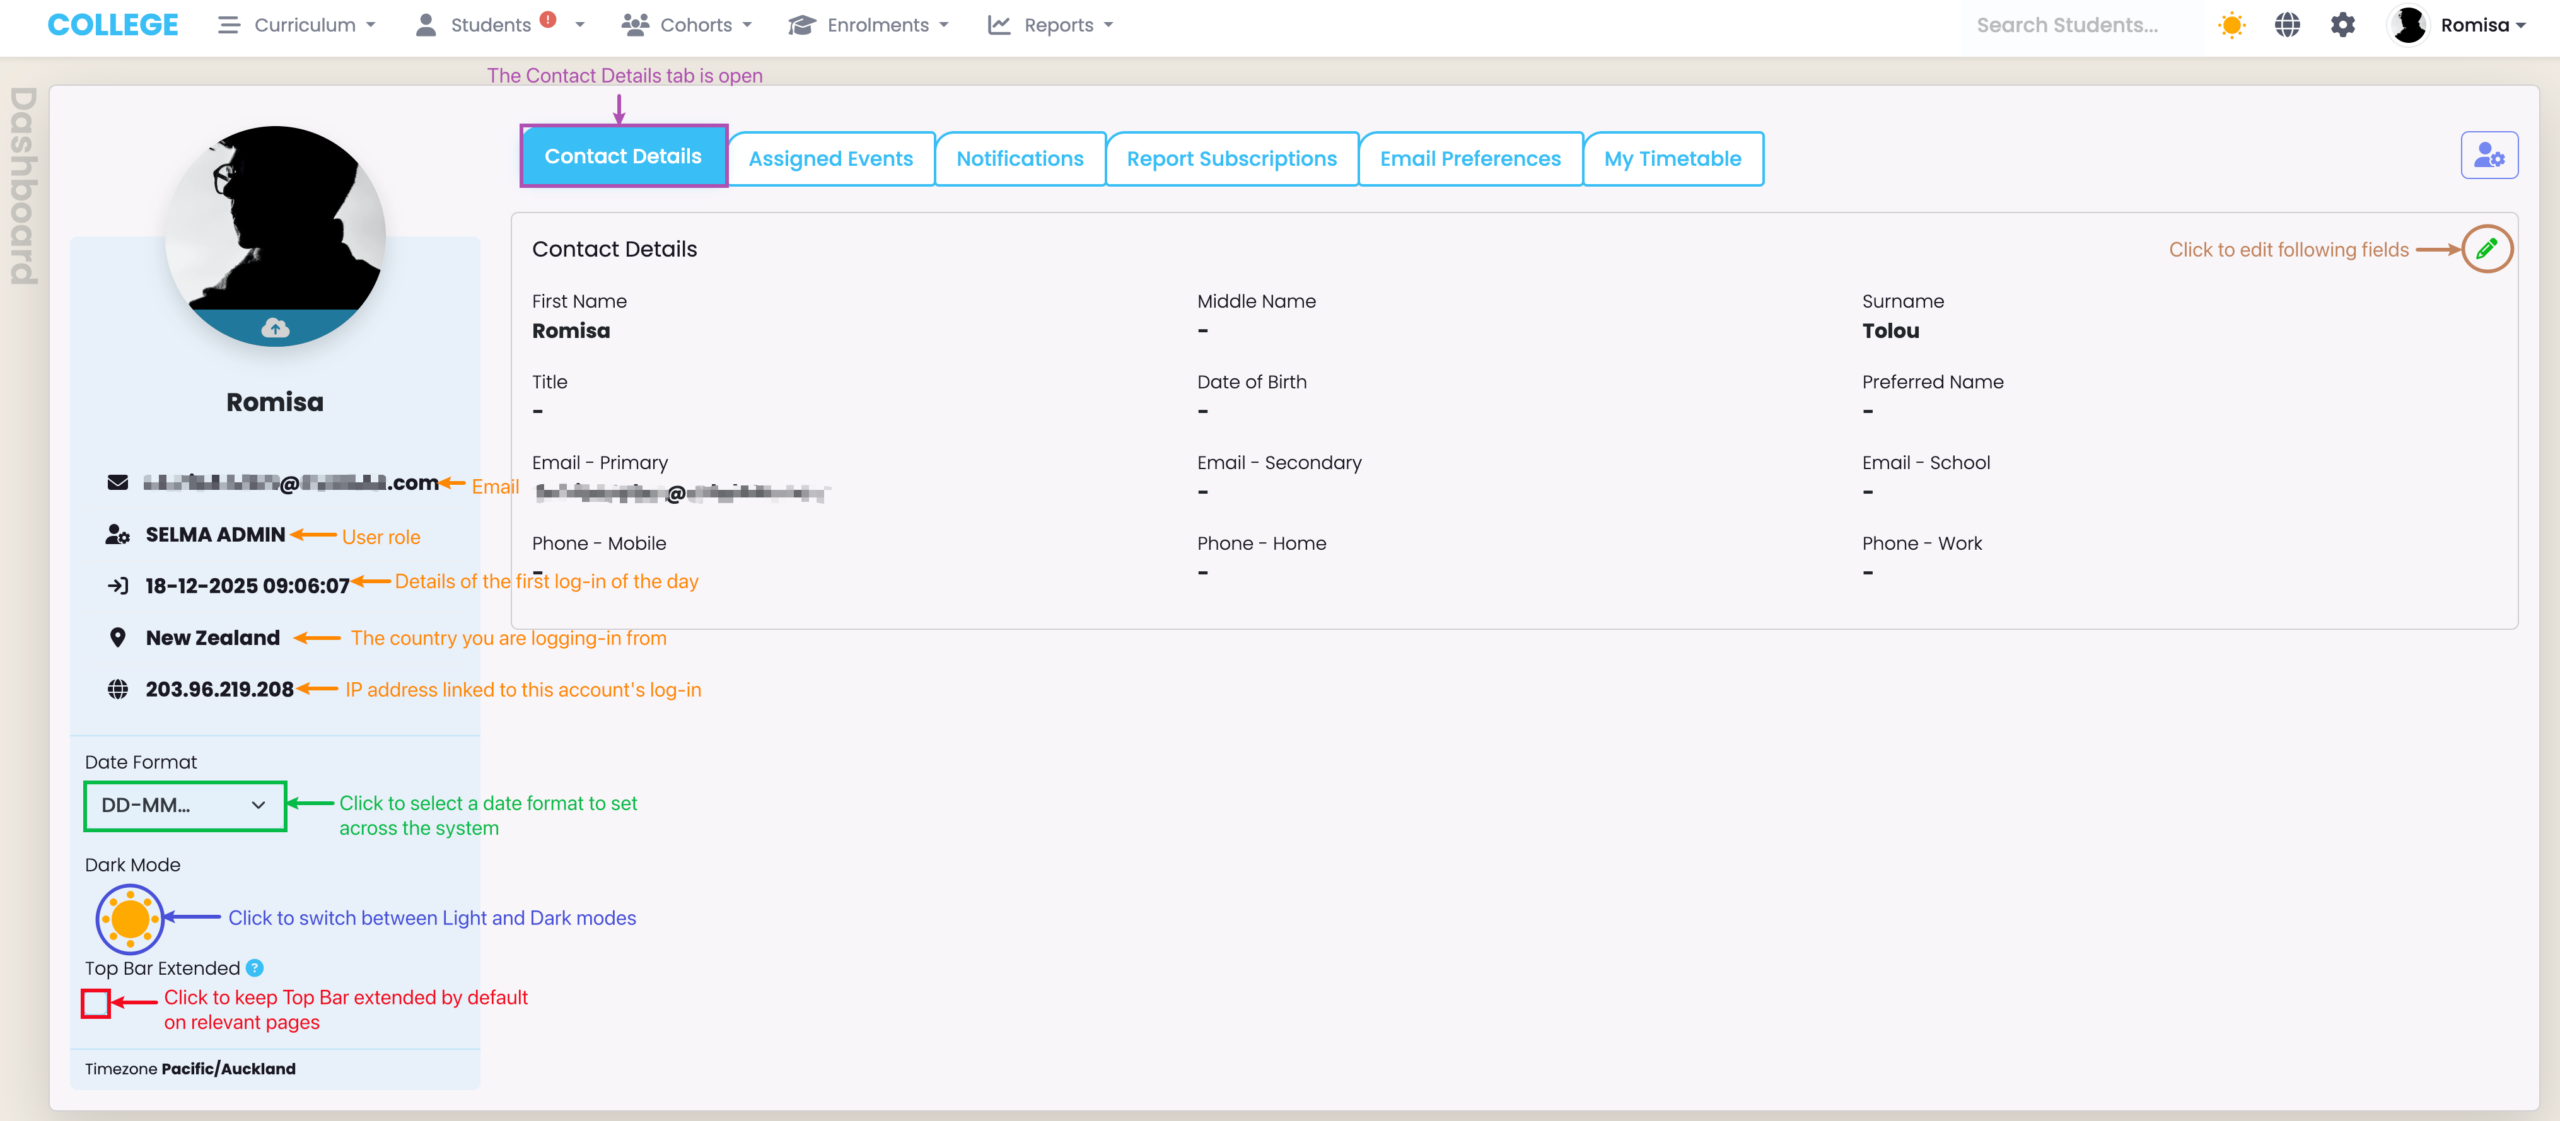The width and height of the screenshot is (2560, 1121).
Task: Click the Students red alert badge
Action: point(548,19)
